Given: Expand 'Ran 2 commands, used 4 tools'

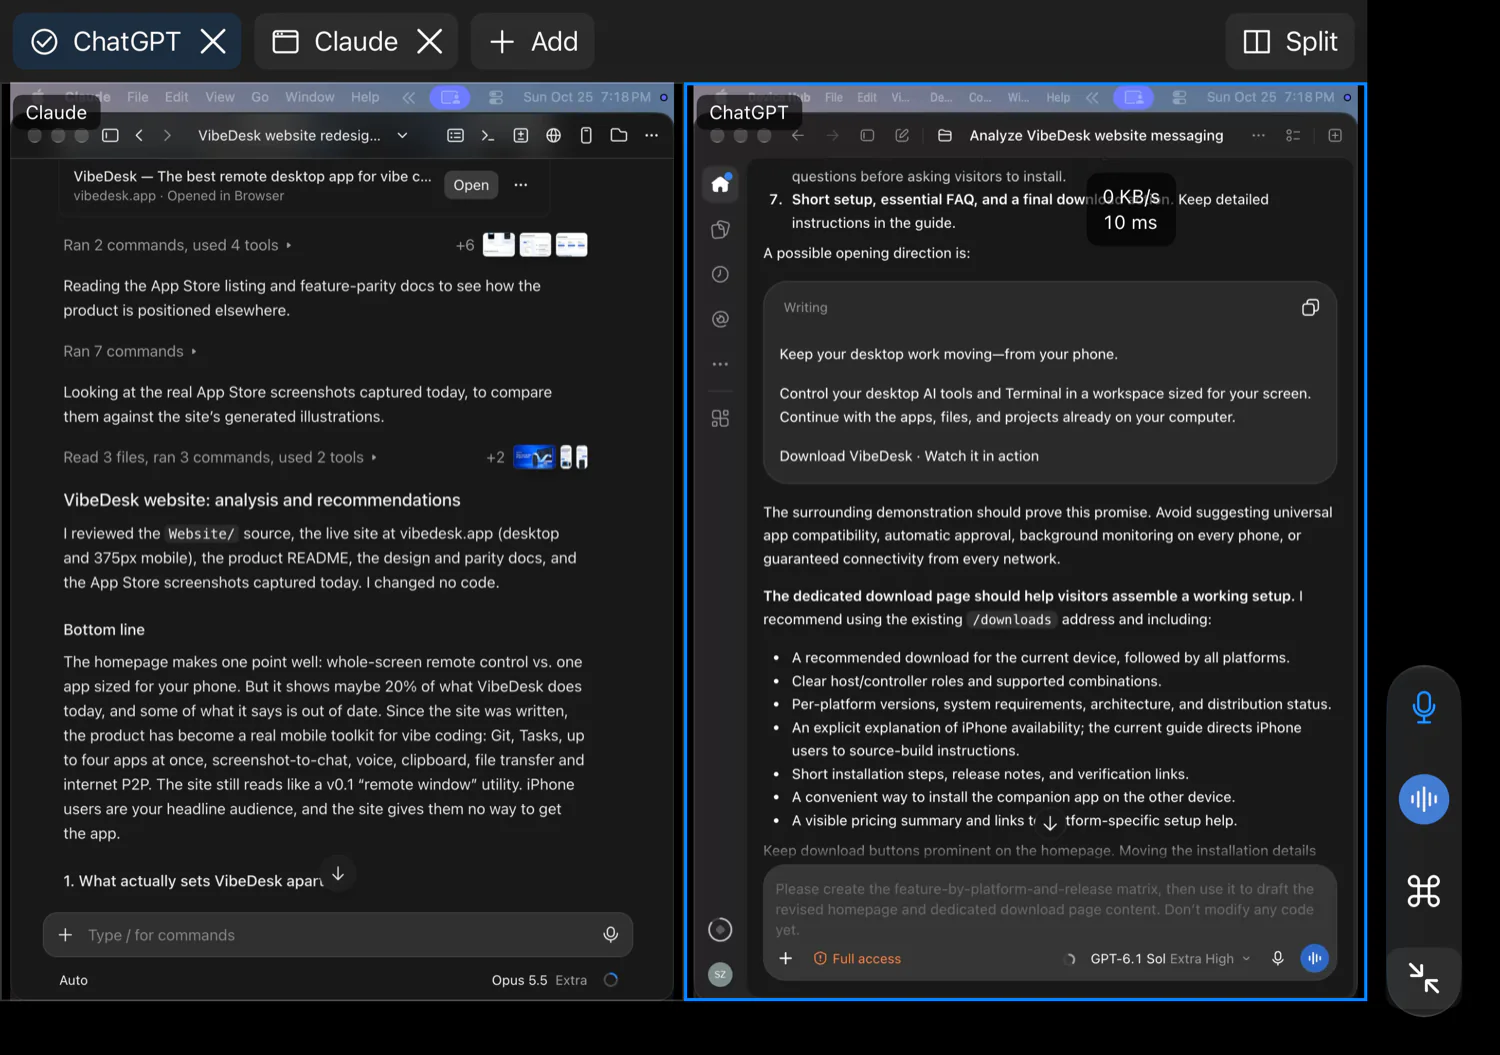Looking at the screenshot, I should (x=177, y=245).
